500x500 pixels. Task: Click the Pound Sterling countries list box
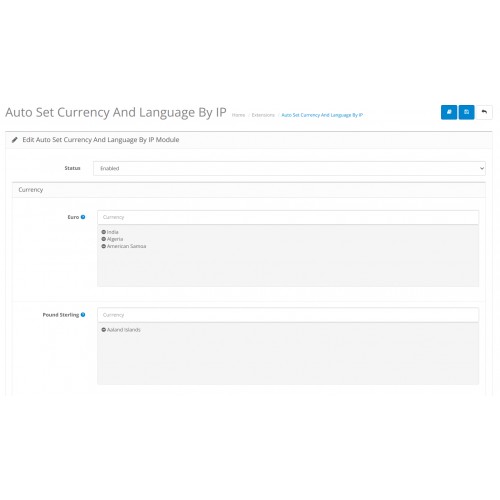[x=288, y=354]
